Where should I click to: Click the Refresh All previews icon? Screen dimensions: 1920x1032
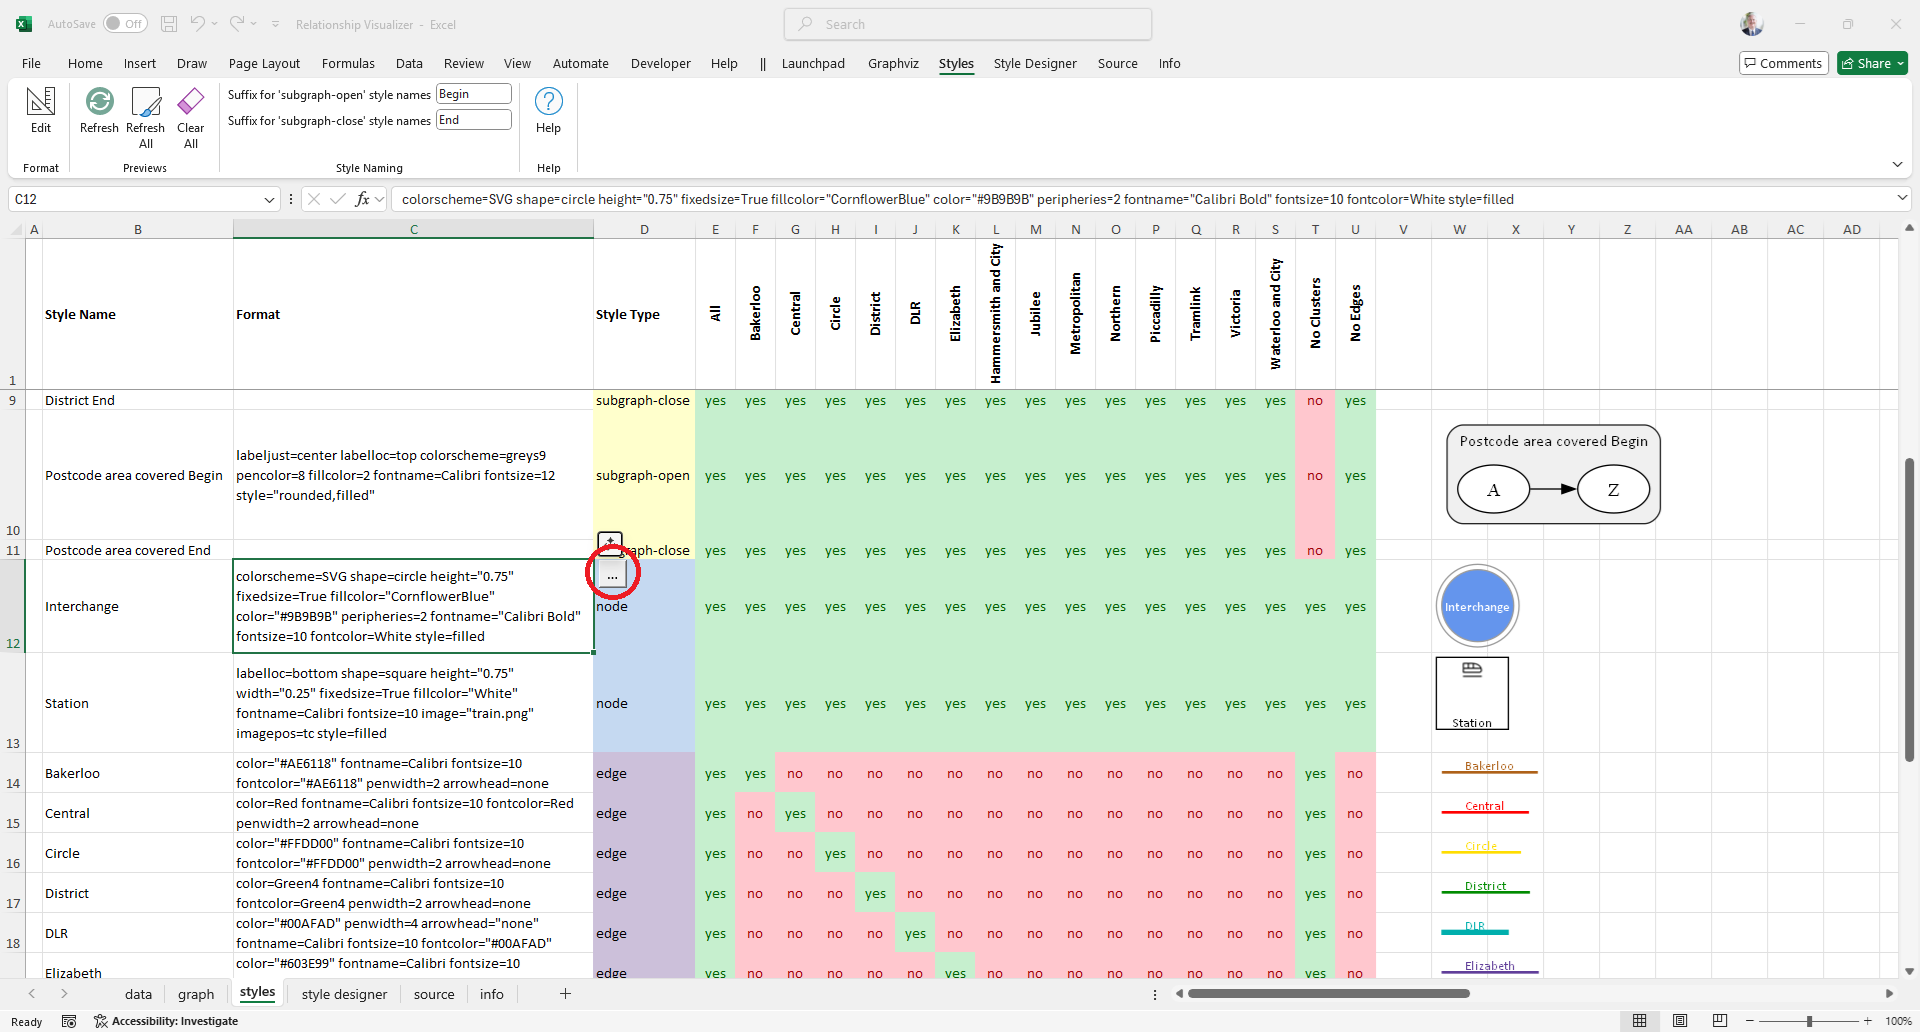146,102
